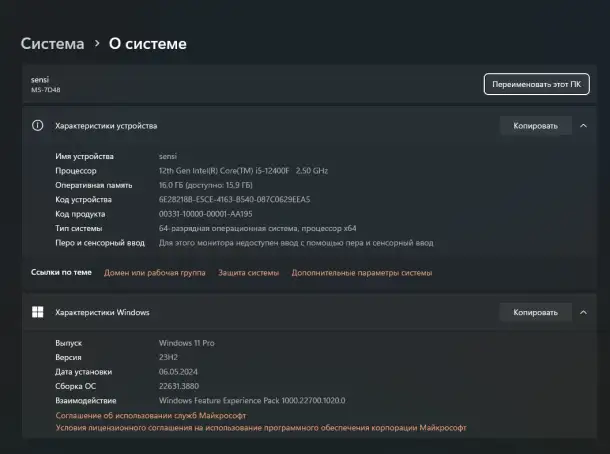Select the Windows 11 Pro edition value

[x=186, y=343]
